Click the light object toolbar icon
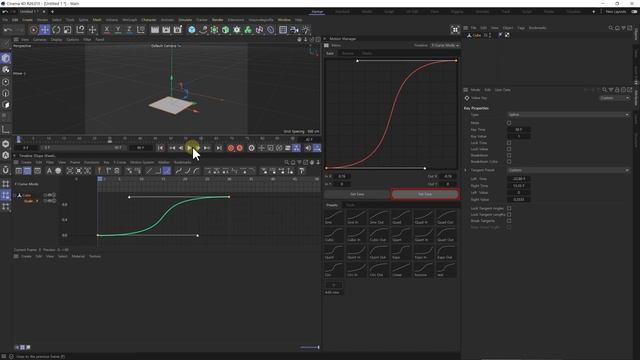This screenshot has height=360, width=640. coord(306,29)
